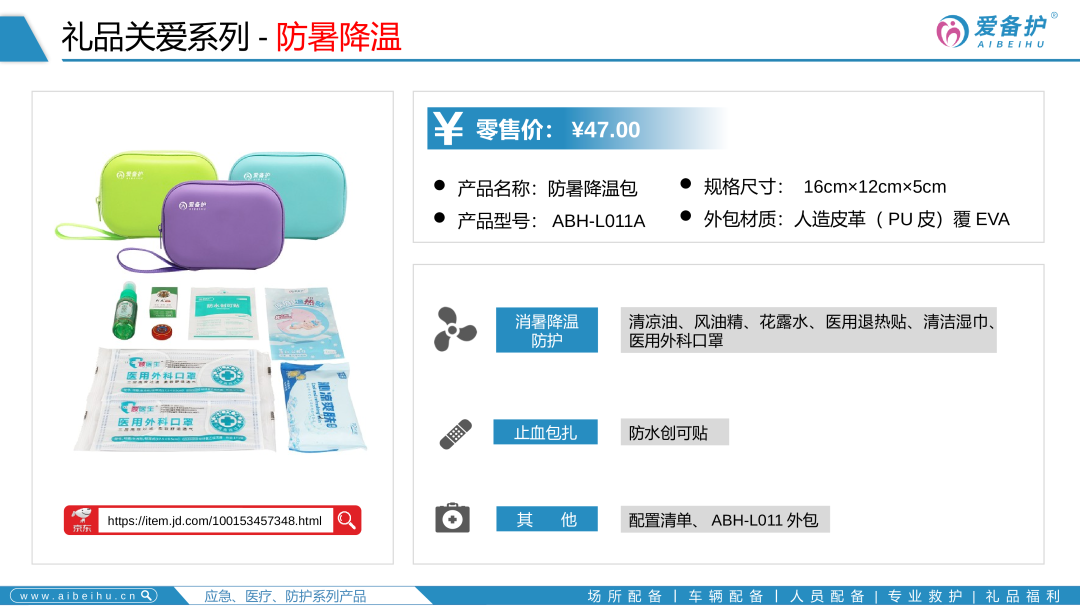Click the first aid kit icon
Viewport: 1080px width, 608px height.
(453, 518)
